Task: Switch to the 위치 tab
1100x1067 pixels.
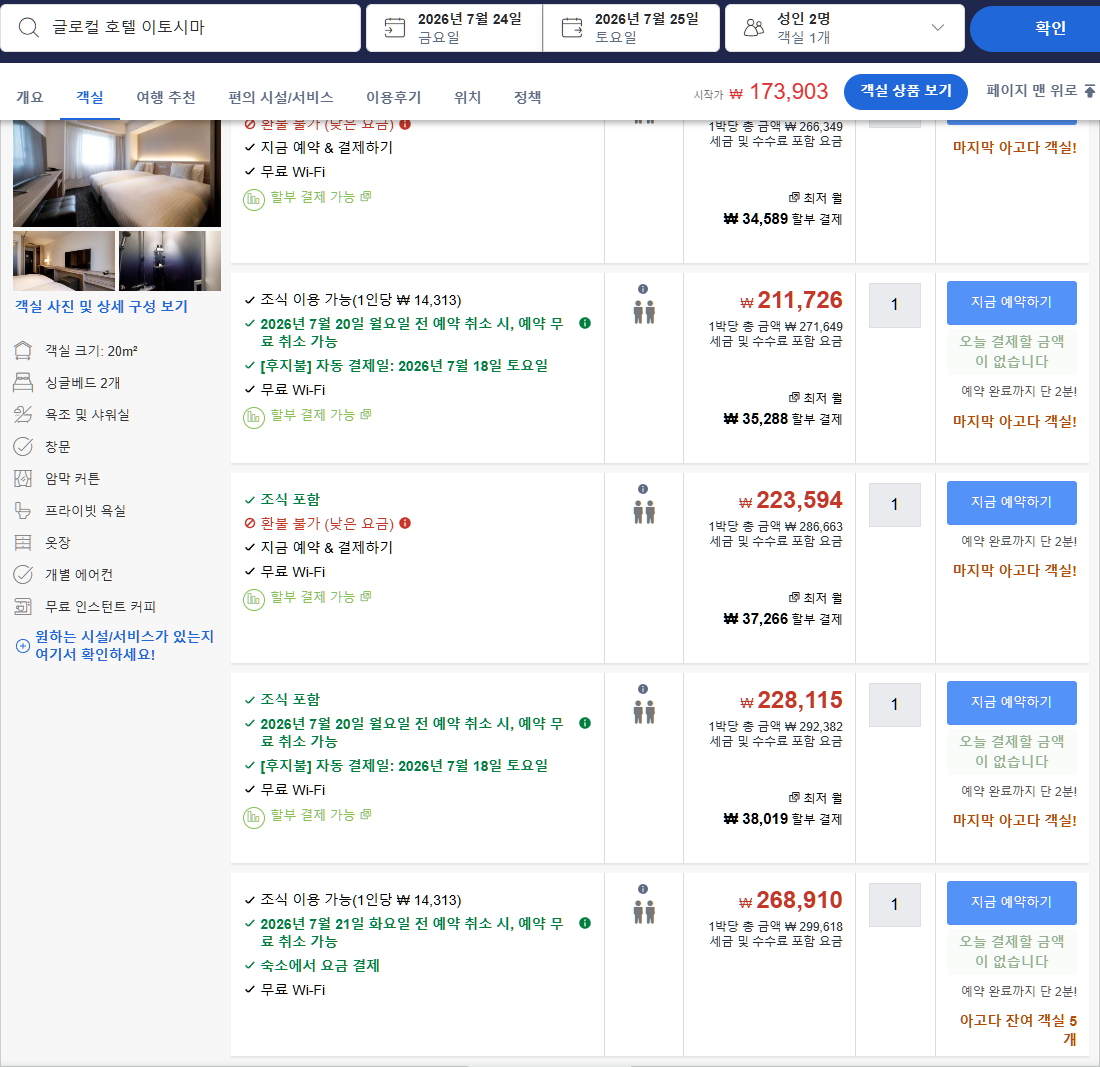Action: 468,97
